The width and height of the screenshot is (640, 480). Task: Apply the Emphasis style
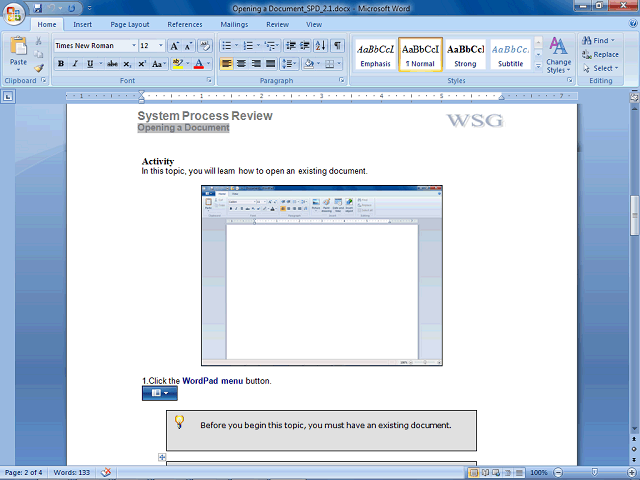click(x=376, y=55)
